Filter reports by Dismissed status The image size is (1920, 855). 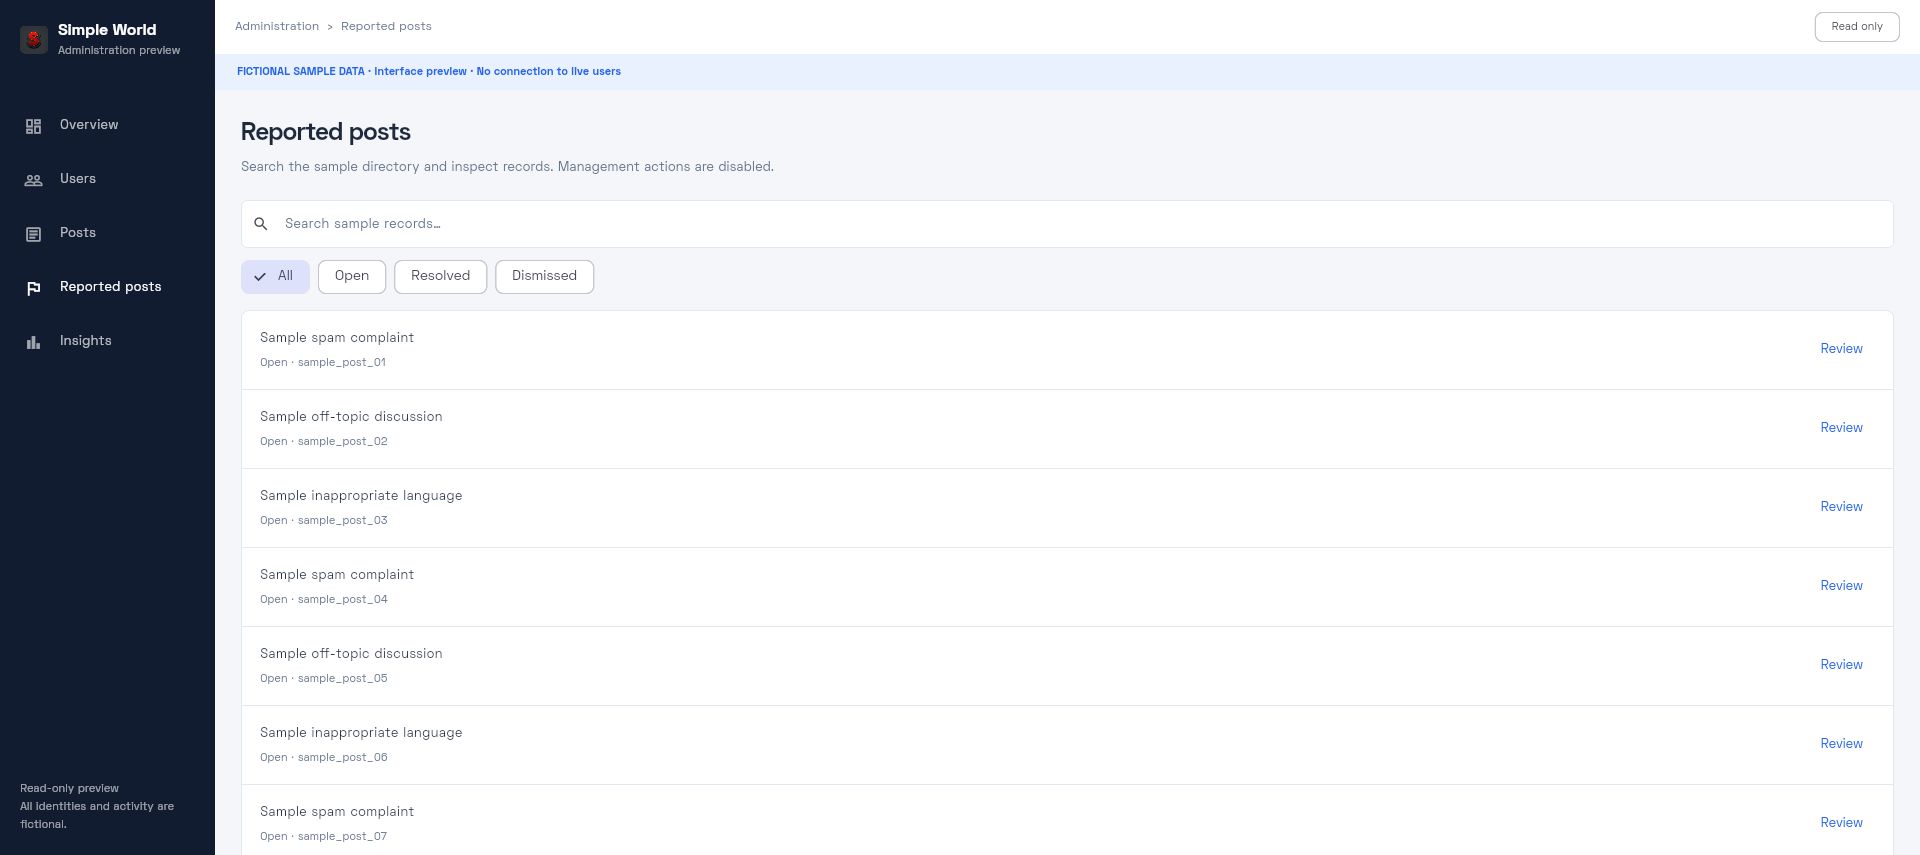(544, 277)
